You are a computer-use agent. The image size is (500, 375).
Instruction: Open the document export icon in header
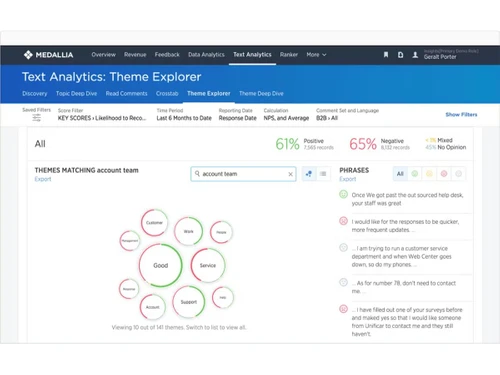pyautogui.click(x=400, y=55)
